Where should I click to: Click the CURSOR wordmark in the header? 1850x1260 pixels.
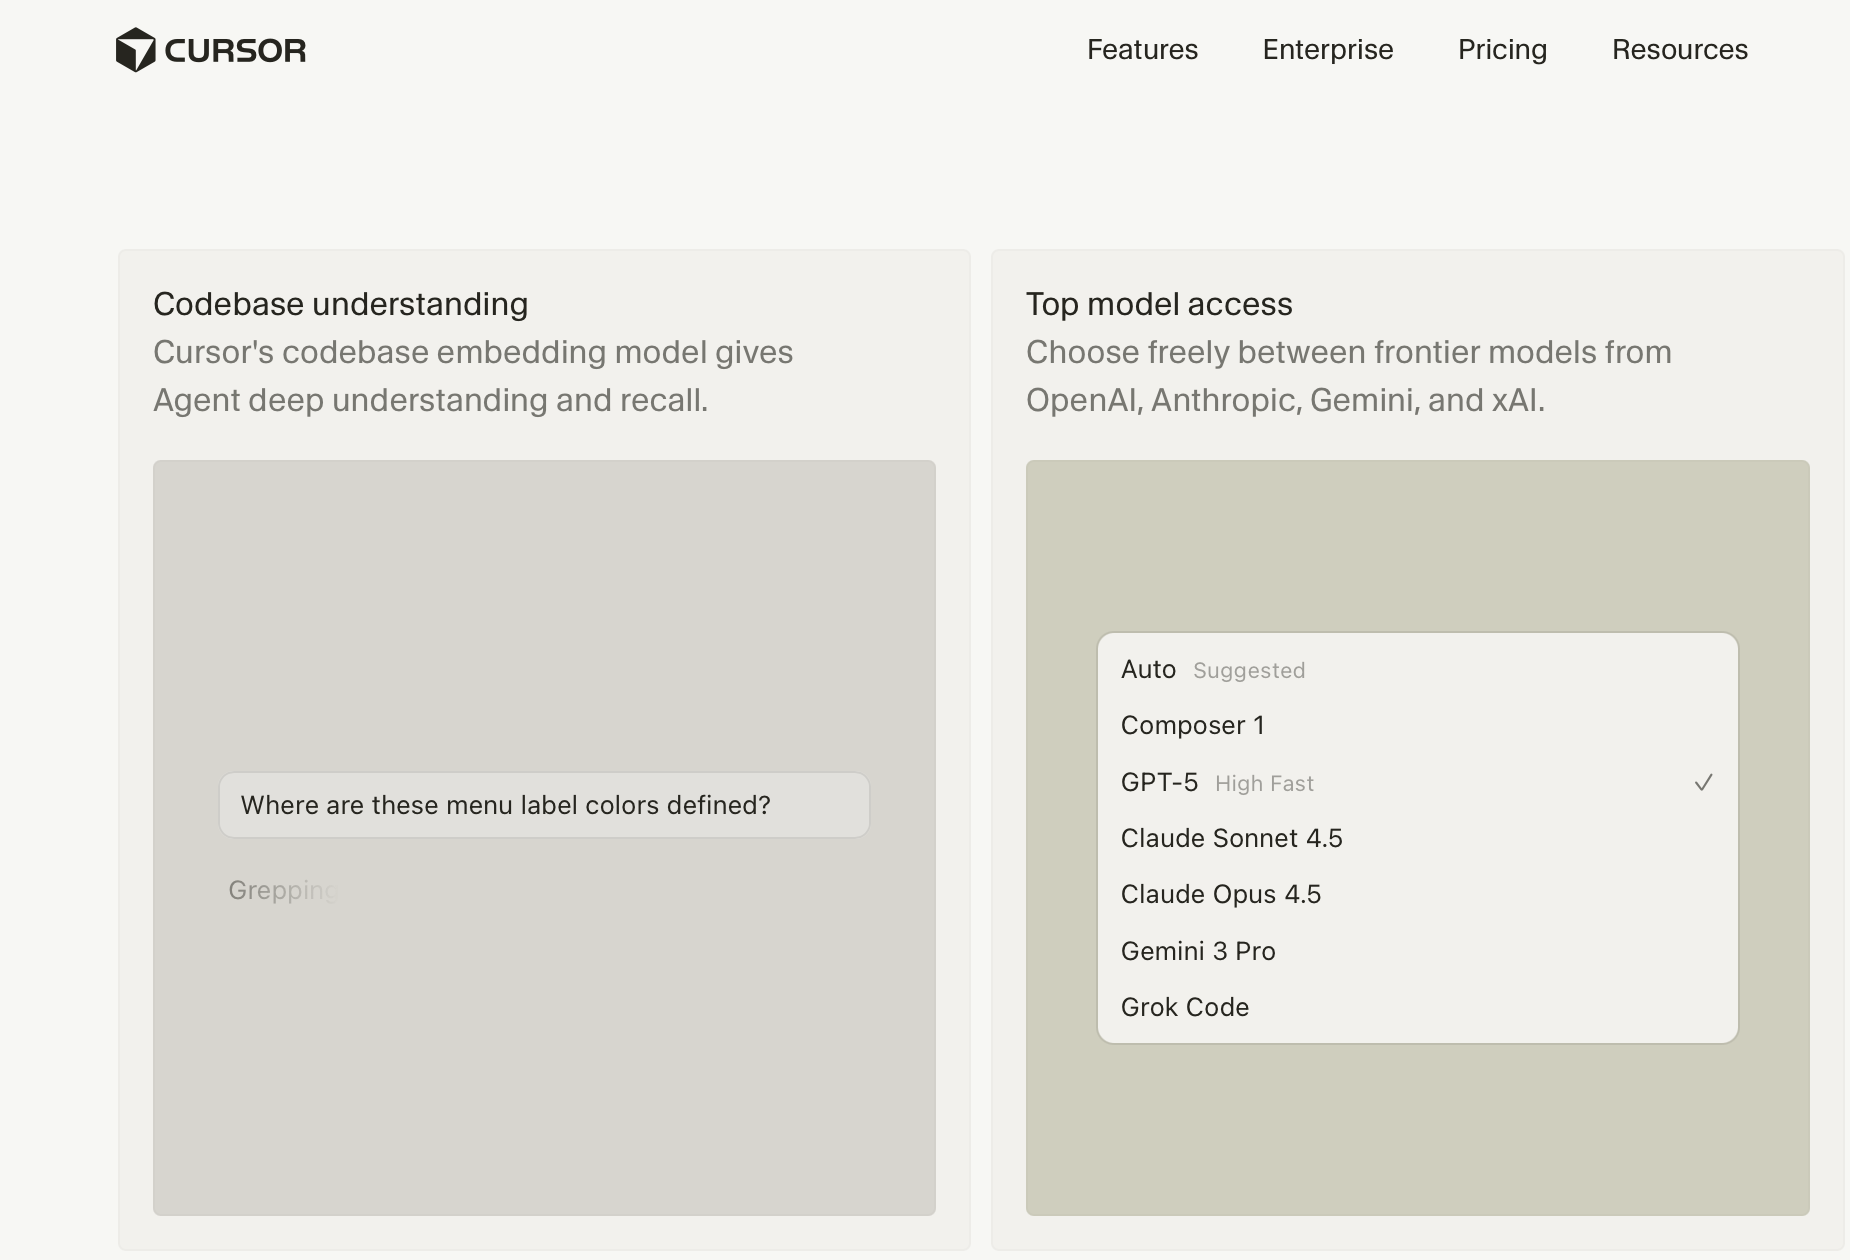(235, 51)
